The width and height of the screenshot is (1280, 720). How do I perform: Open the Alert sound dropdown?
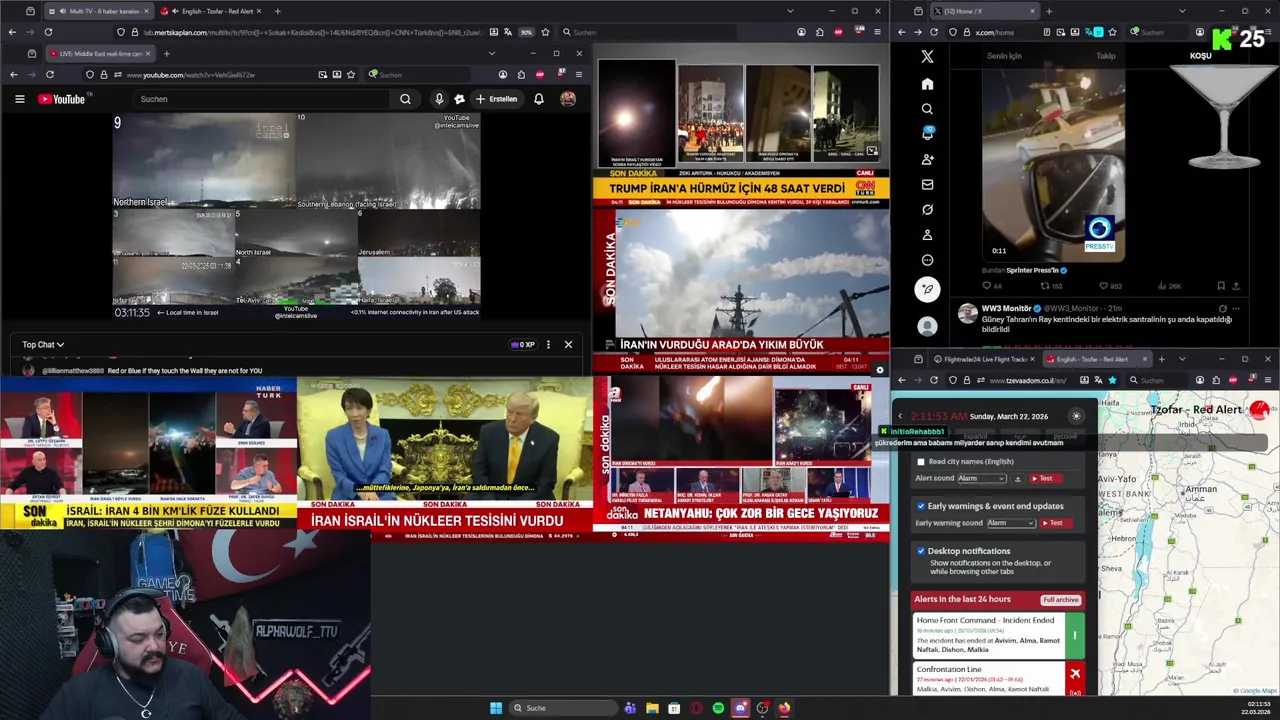982,479
